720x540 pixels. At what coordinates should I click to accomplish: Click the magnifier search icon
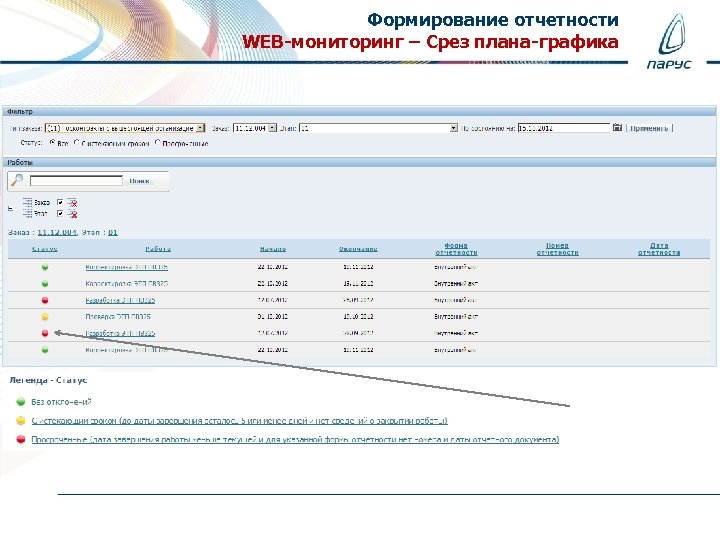[17, 180]
